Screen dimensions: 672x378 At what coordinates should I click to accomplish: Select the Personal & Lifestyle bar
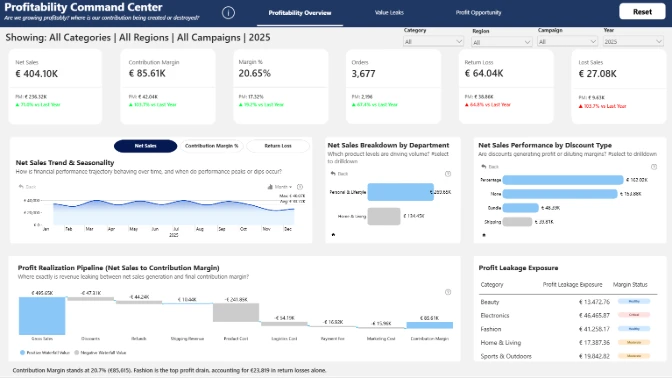401,192
